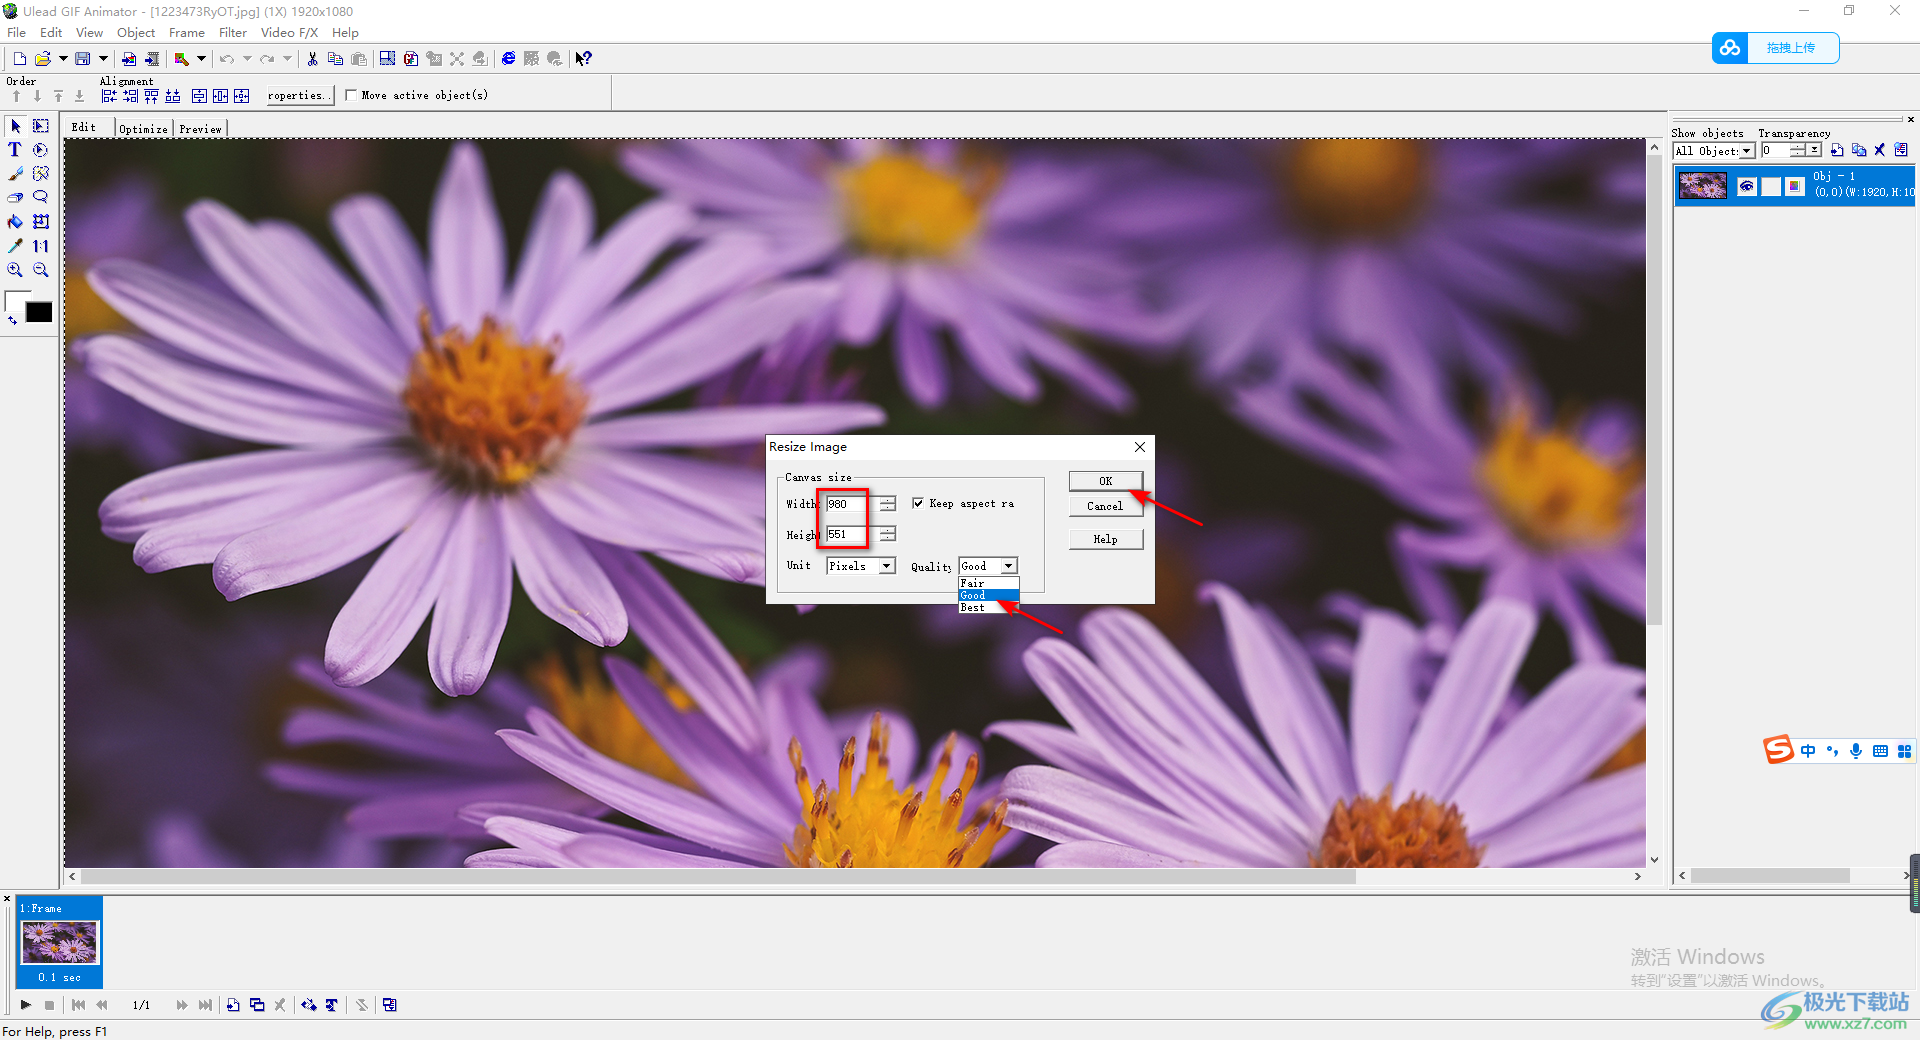Screen dimensions: 1920x1040
Task: Select the Eraser tool
Action: (15, 198)
